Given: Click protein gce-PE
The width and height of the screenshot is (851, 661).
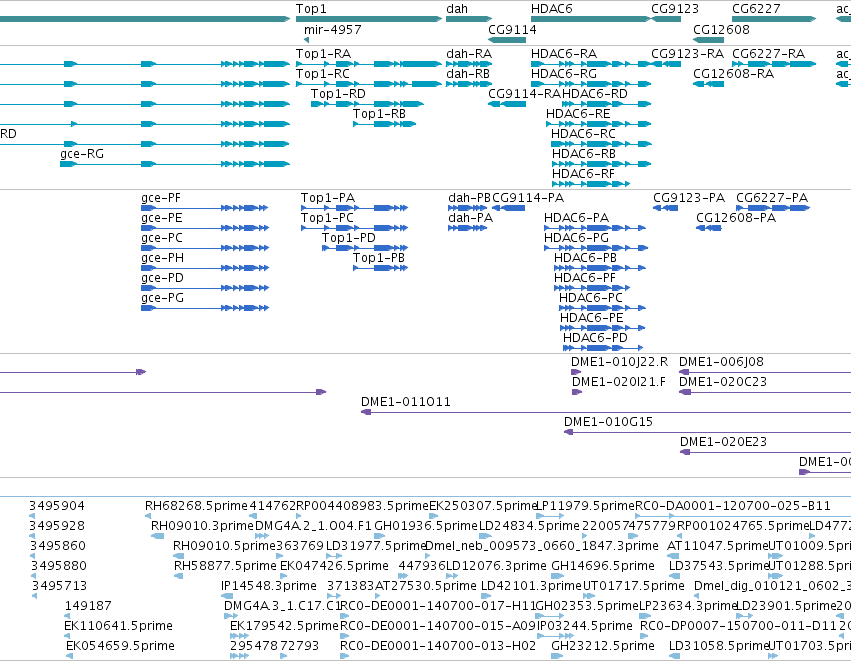Looking at the screenshot, I should click(x=205, y=228).
